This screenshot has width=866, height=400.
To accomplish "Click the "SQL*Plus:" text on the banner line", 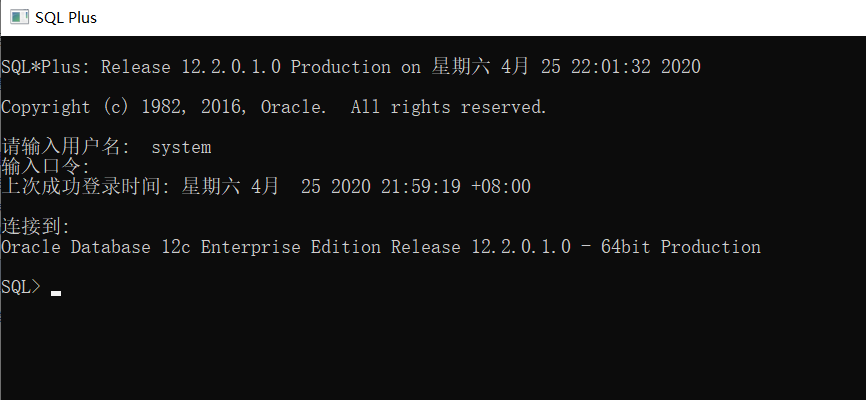I will (46, 67).
